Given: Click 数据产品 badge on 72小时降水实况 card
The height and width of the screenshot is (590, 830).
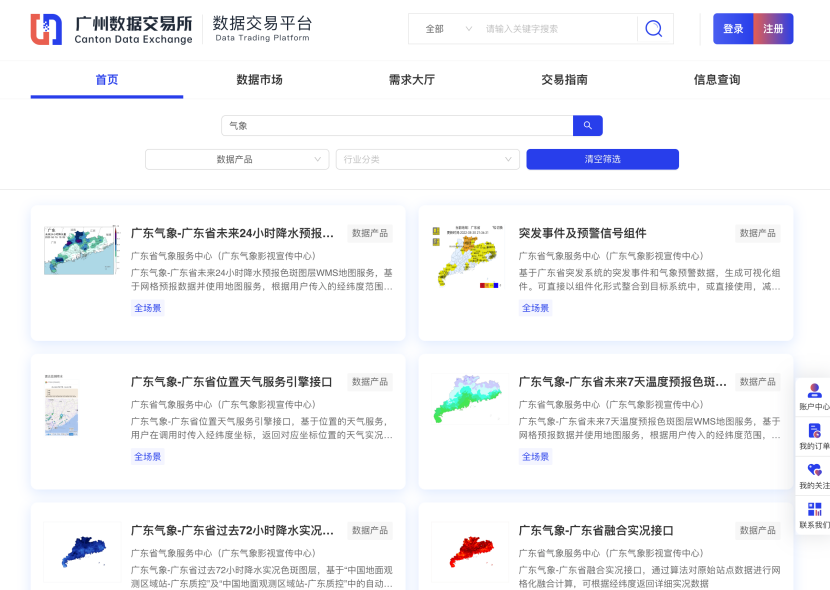Looking at the screenshot, I should pyautogui.click(x=370, y=531).
